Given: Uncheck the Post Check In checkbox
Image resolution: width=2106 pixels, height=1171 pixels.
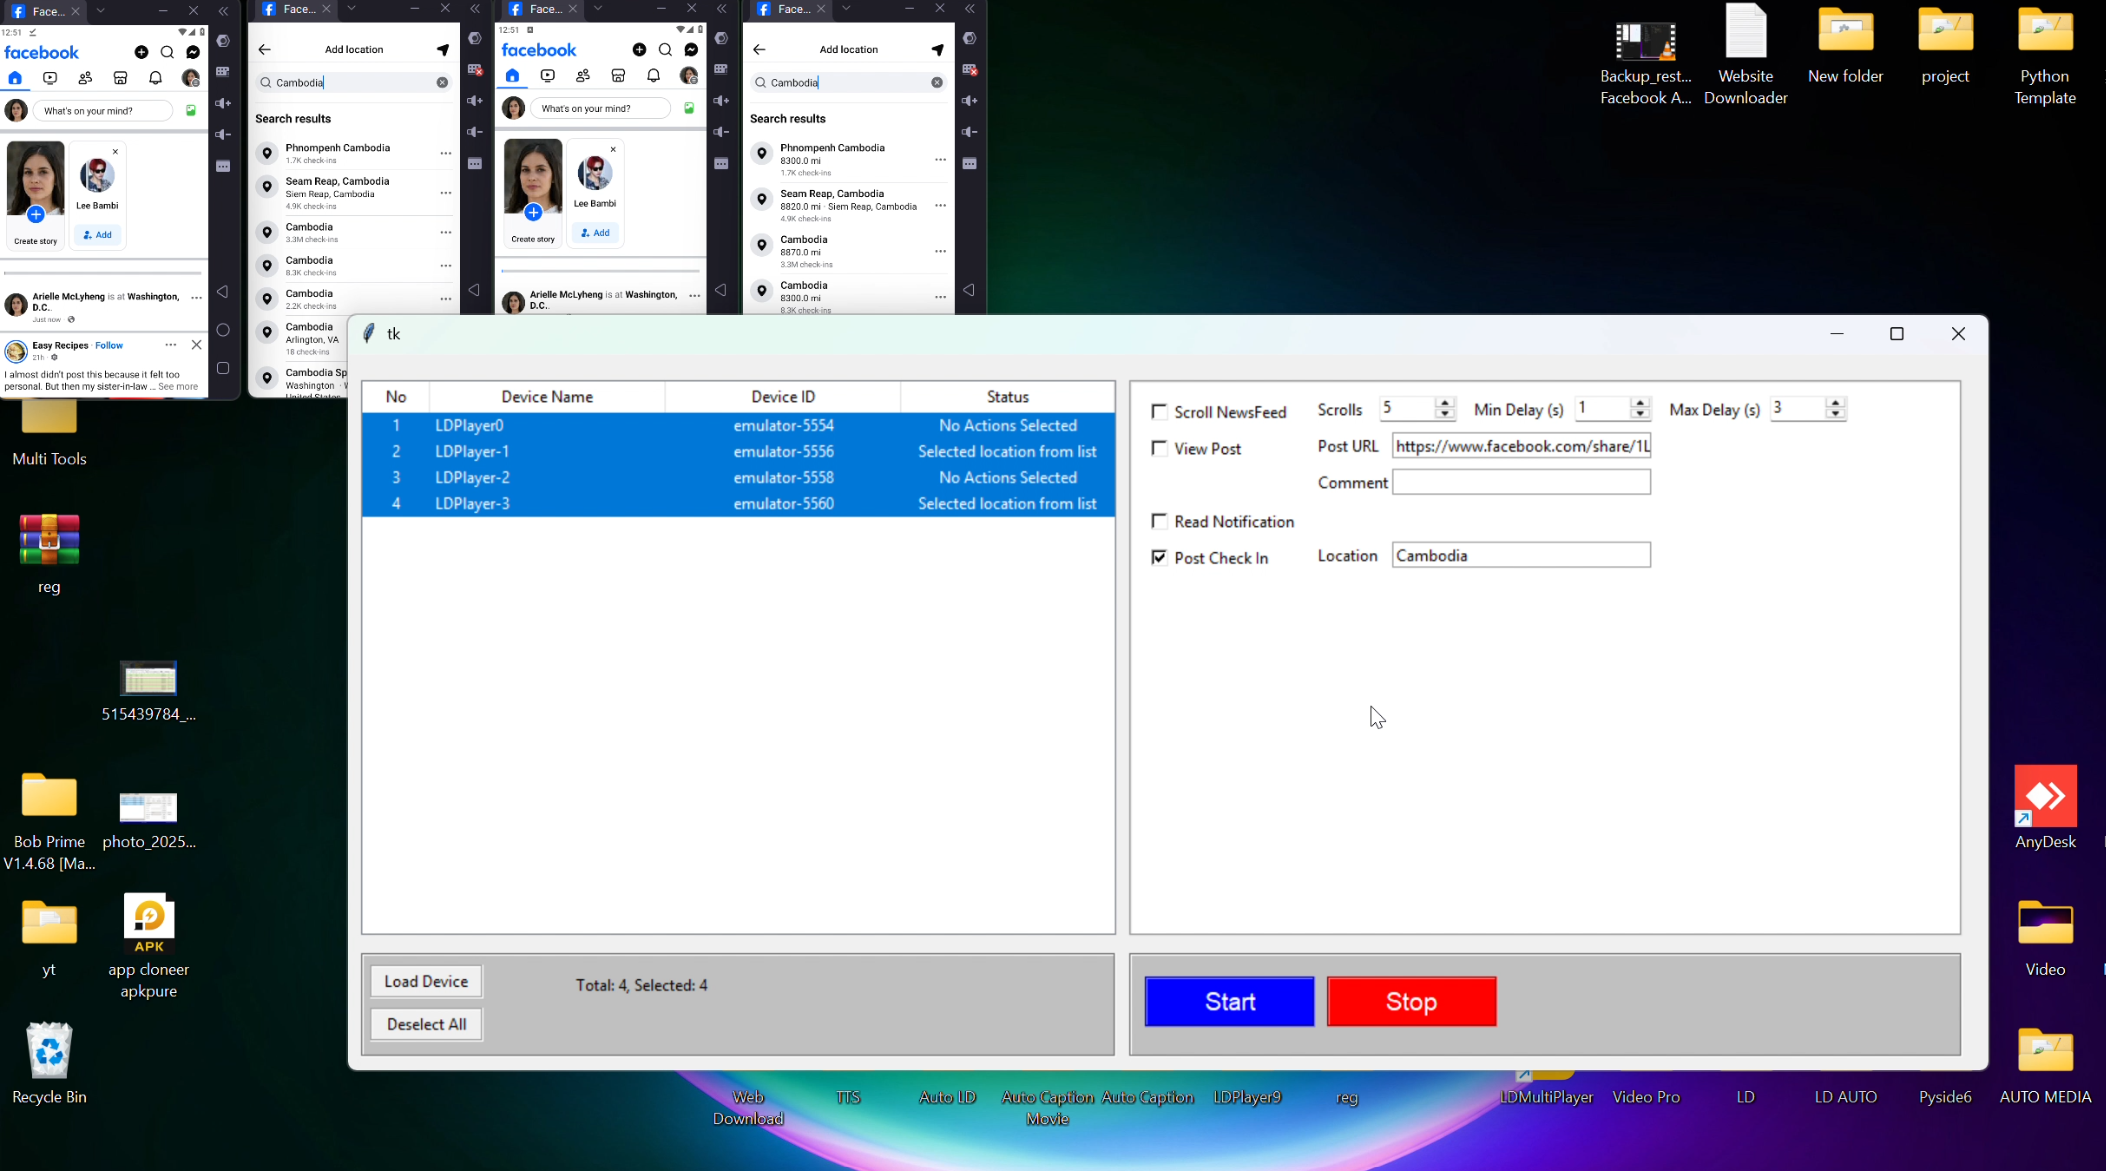Looking at the screenshot, I should (1159, 557).
